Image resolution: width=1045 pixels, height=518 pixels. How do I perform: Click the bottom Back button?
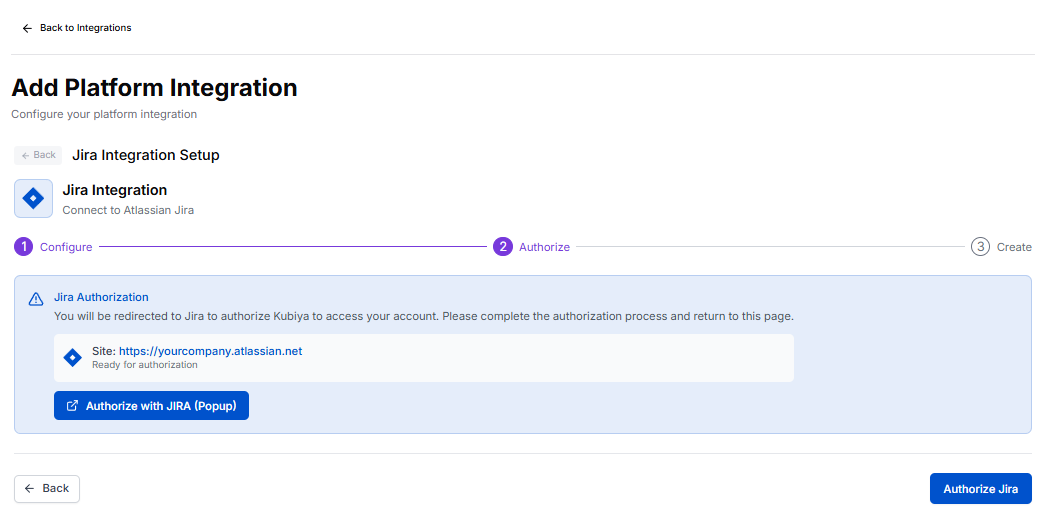point(47,489)
